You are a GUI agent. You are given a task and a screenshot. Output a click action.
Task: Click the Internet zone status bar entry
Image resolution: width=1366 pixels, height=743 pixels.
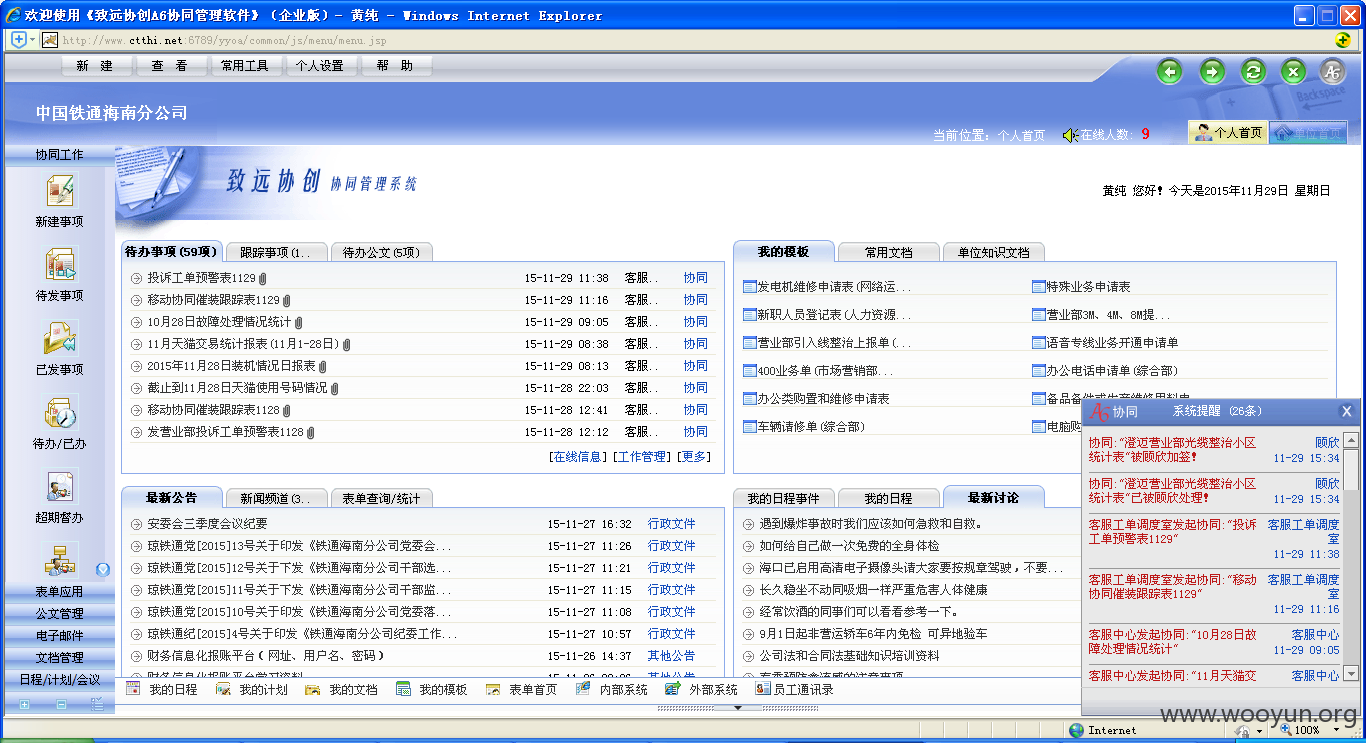tap(1102, 730)
